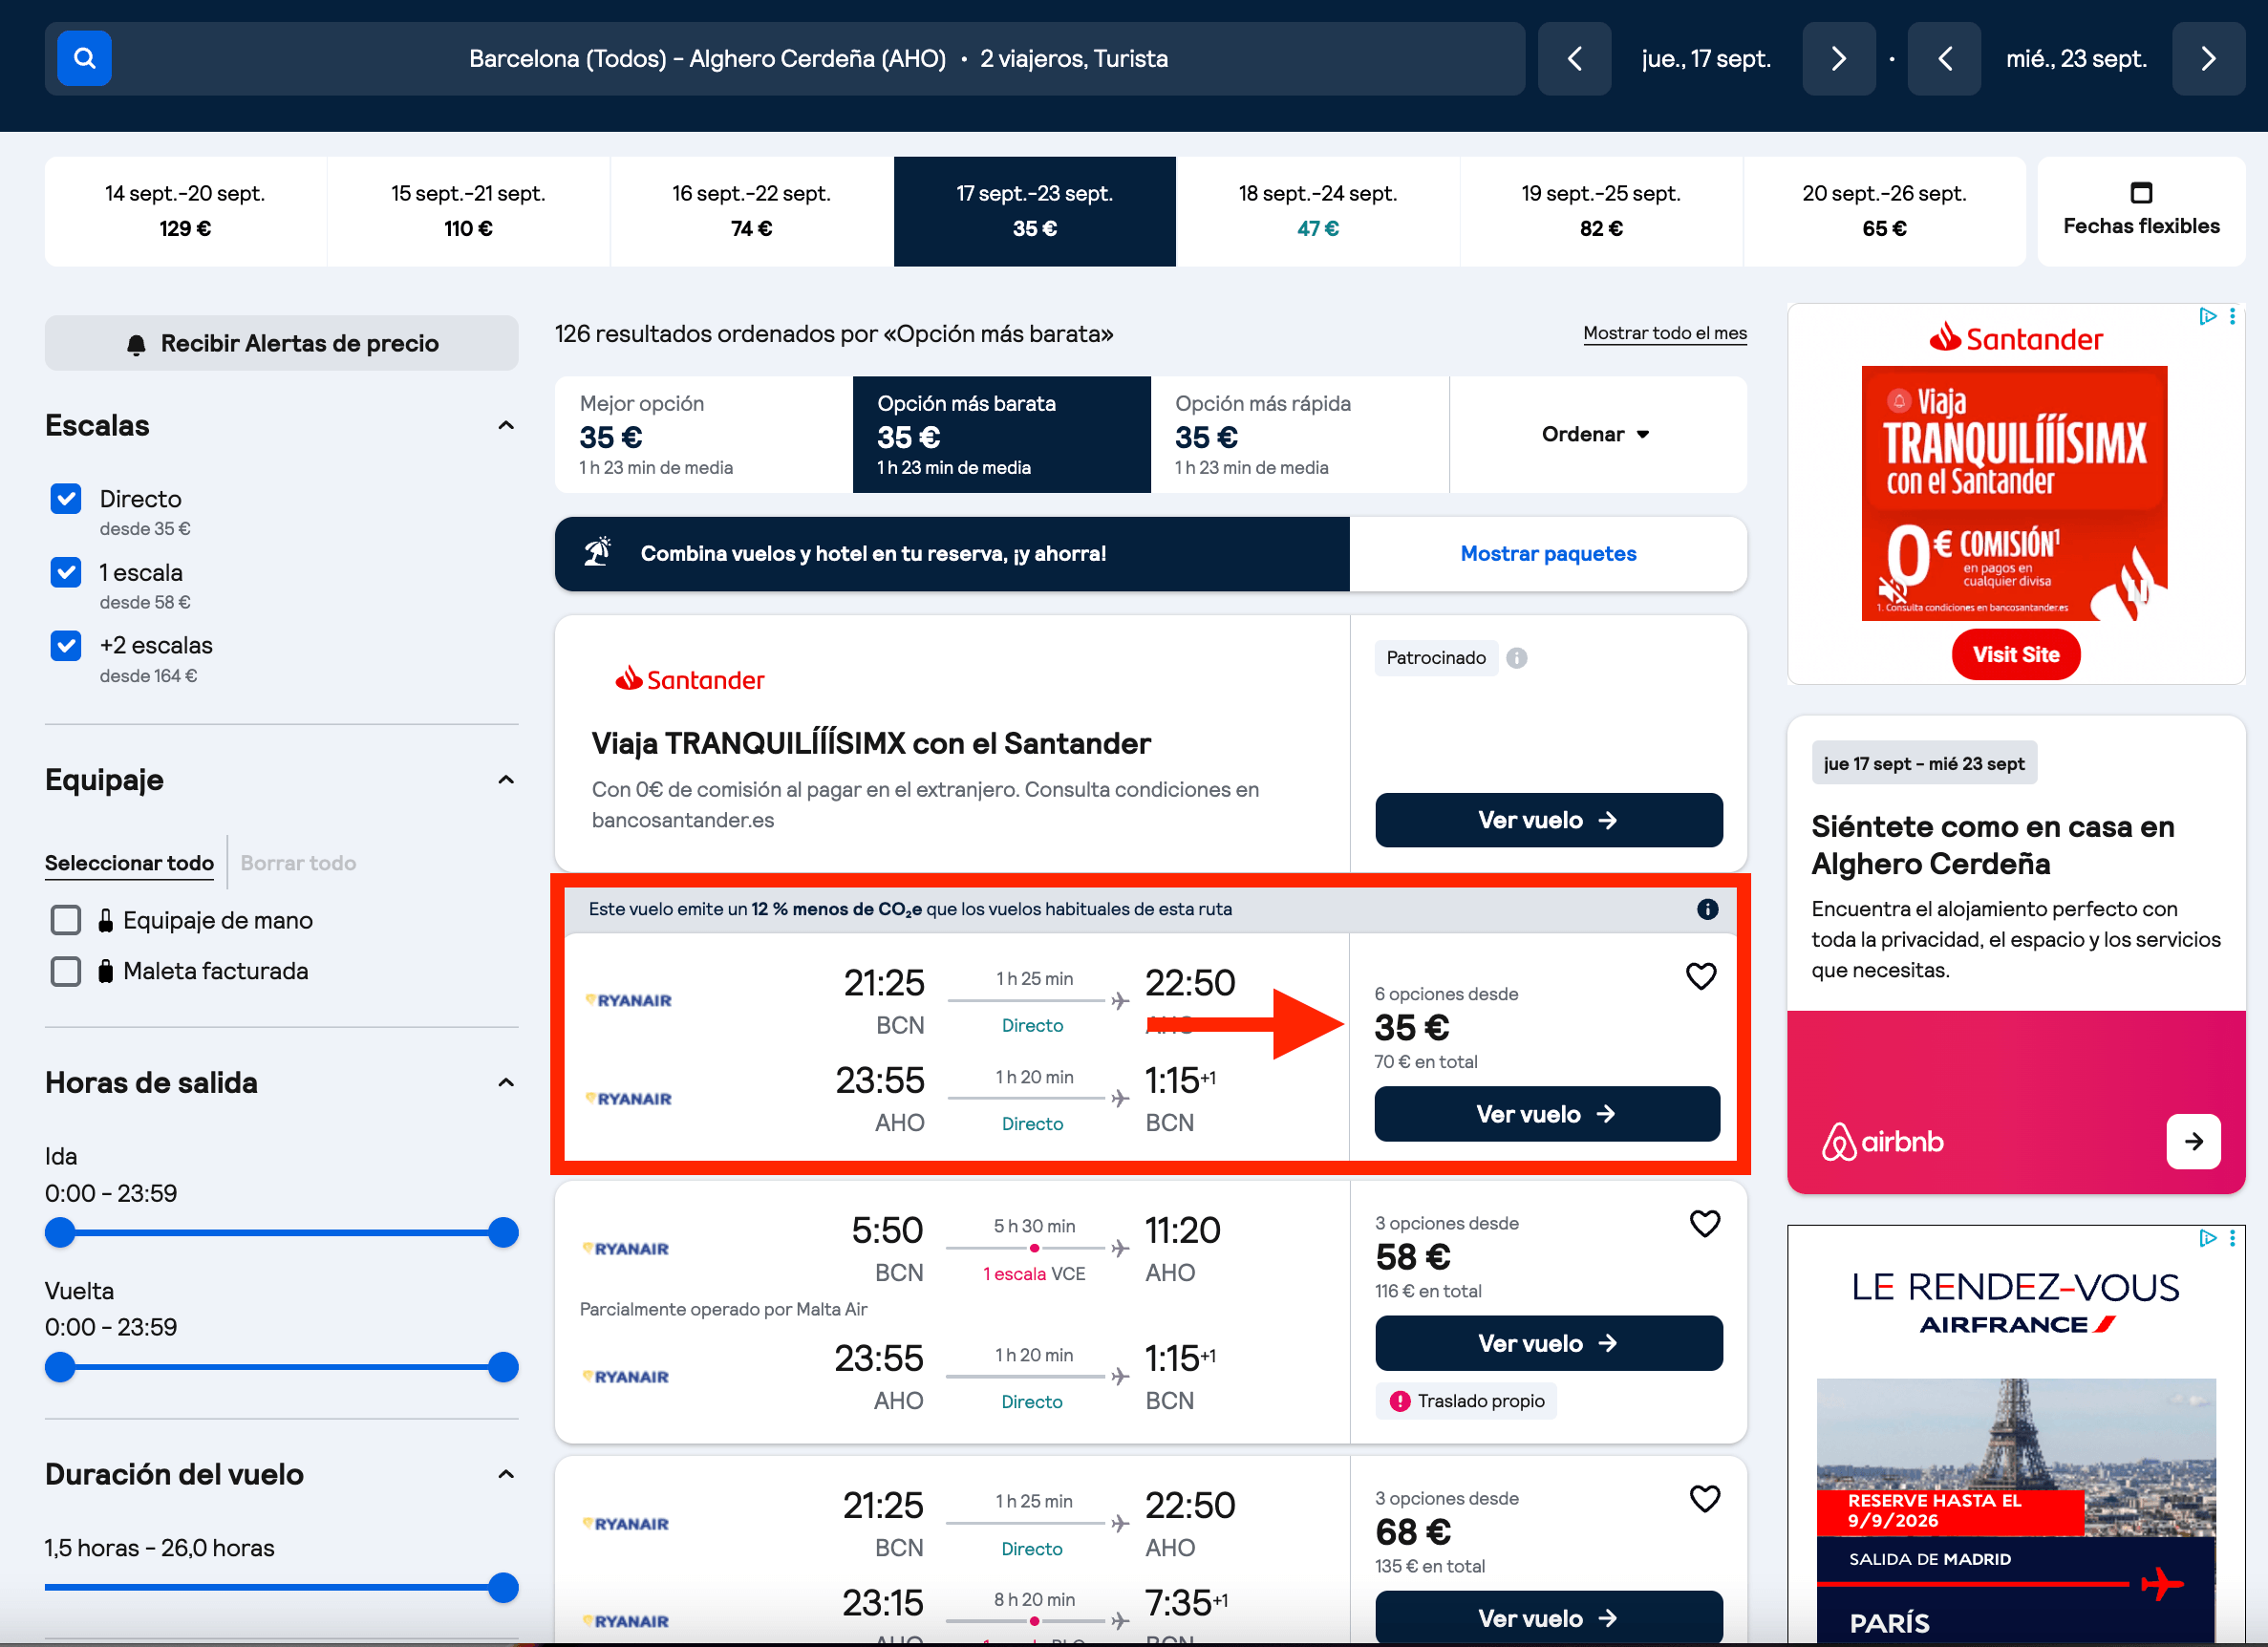
Task: Click the Vuelta slider left handle
Action: pyautogui.click(x=60, y=1366)
